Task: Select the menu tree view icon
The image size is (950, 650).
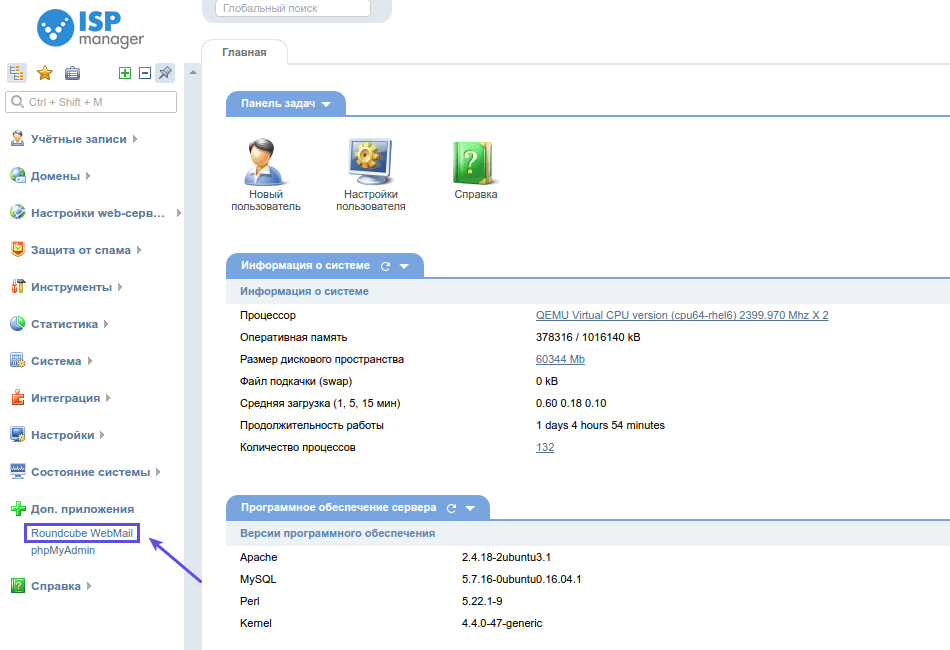Action: click(x=17, y=73)
